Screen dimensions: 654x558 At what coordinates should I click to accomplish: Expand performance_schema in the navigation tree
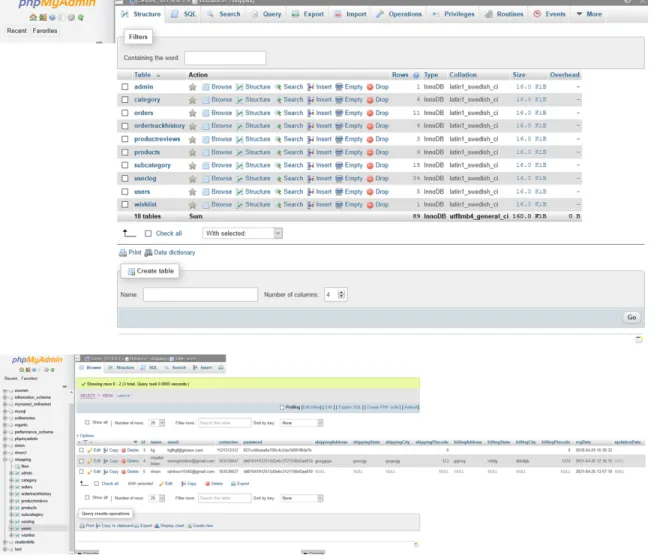[5, 432]
